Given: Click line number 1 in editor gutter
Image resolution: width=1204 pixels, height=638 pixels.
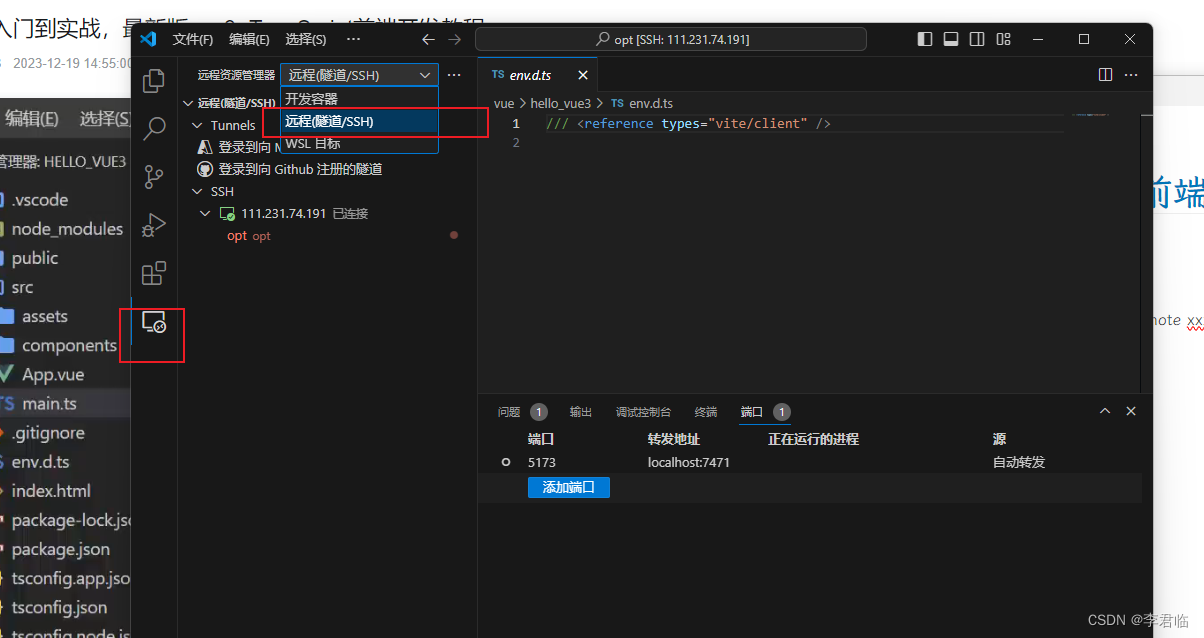Looking at the screenshot, I should tap(516, 123).
